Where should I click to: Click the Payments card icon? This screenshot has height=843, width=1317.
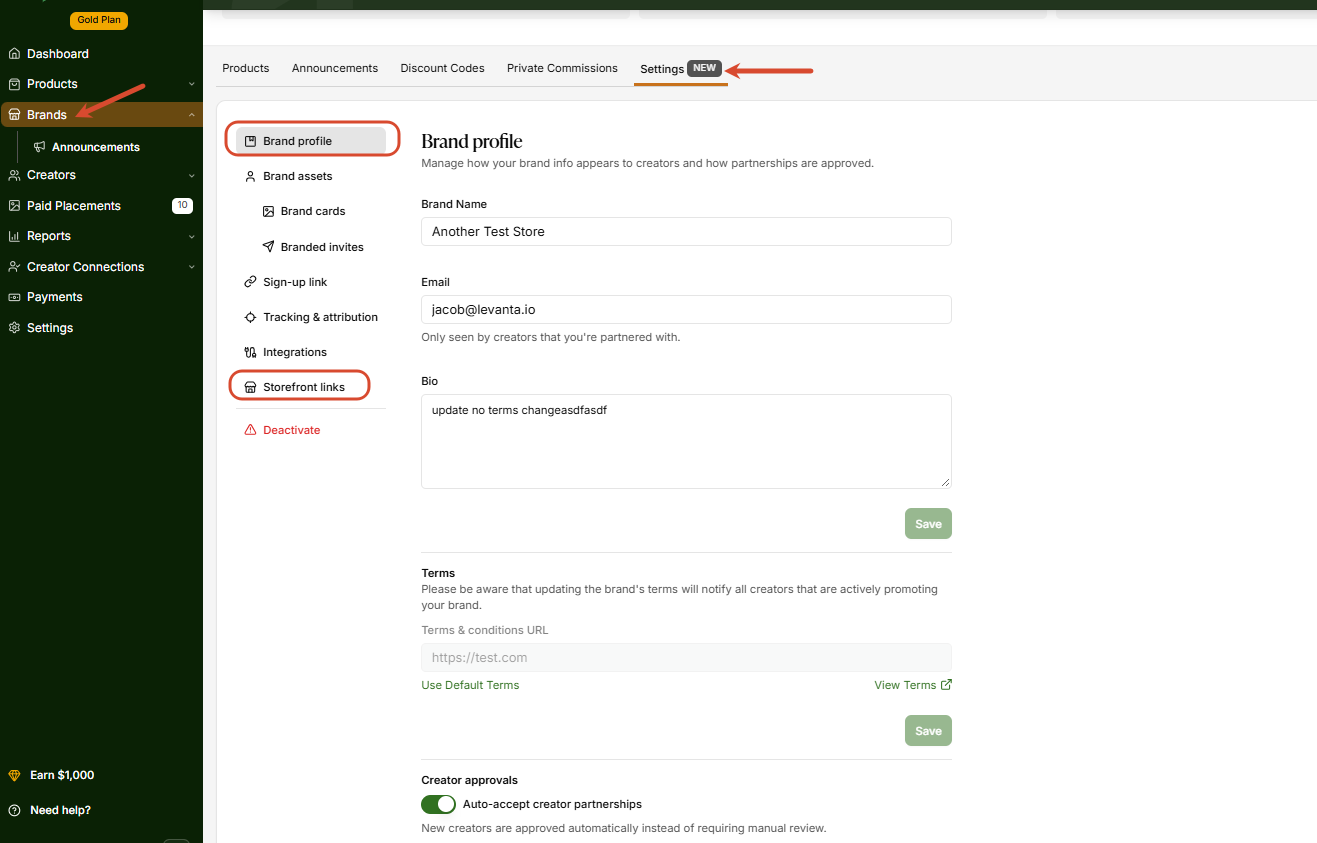point(14,297)
